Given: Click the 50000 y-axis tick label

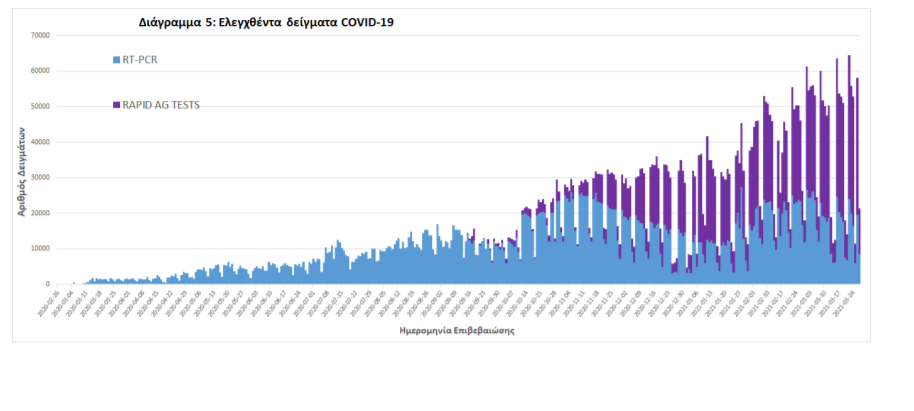Looking at the screenshot, I should (x=40, y=106).
